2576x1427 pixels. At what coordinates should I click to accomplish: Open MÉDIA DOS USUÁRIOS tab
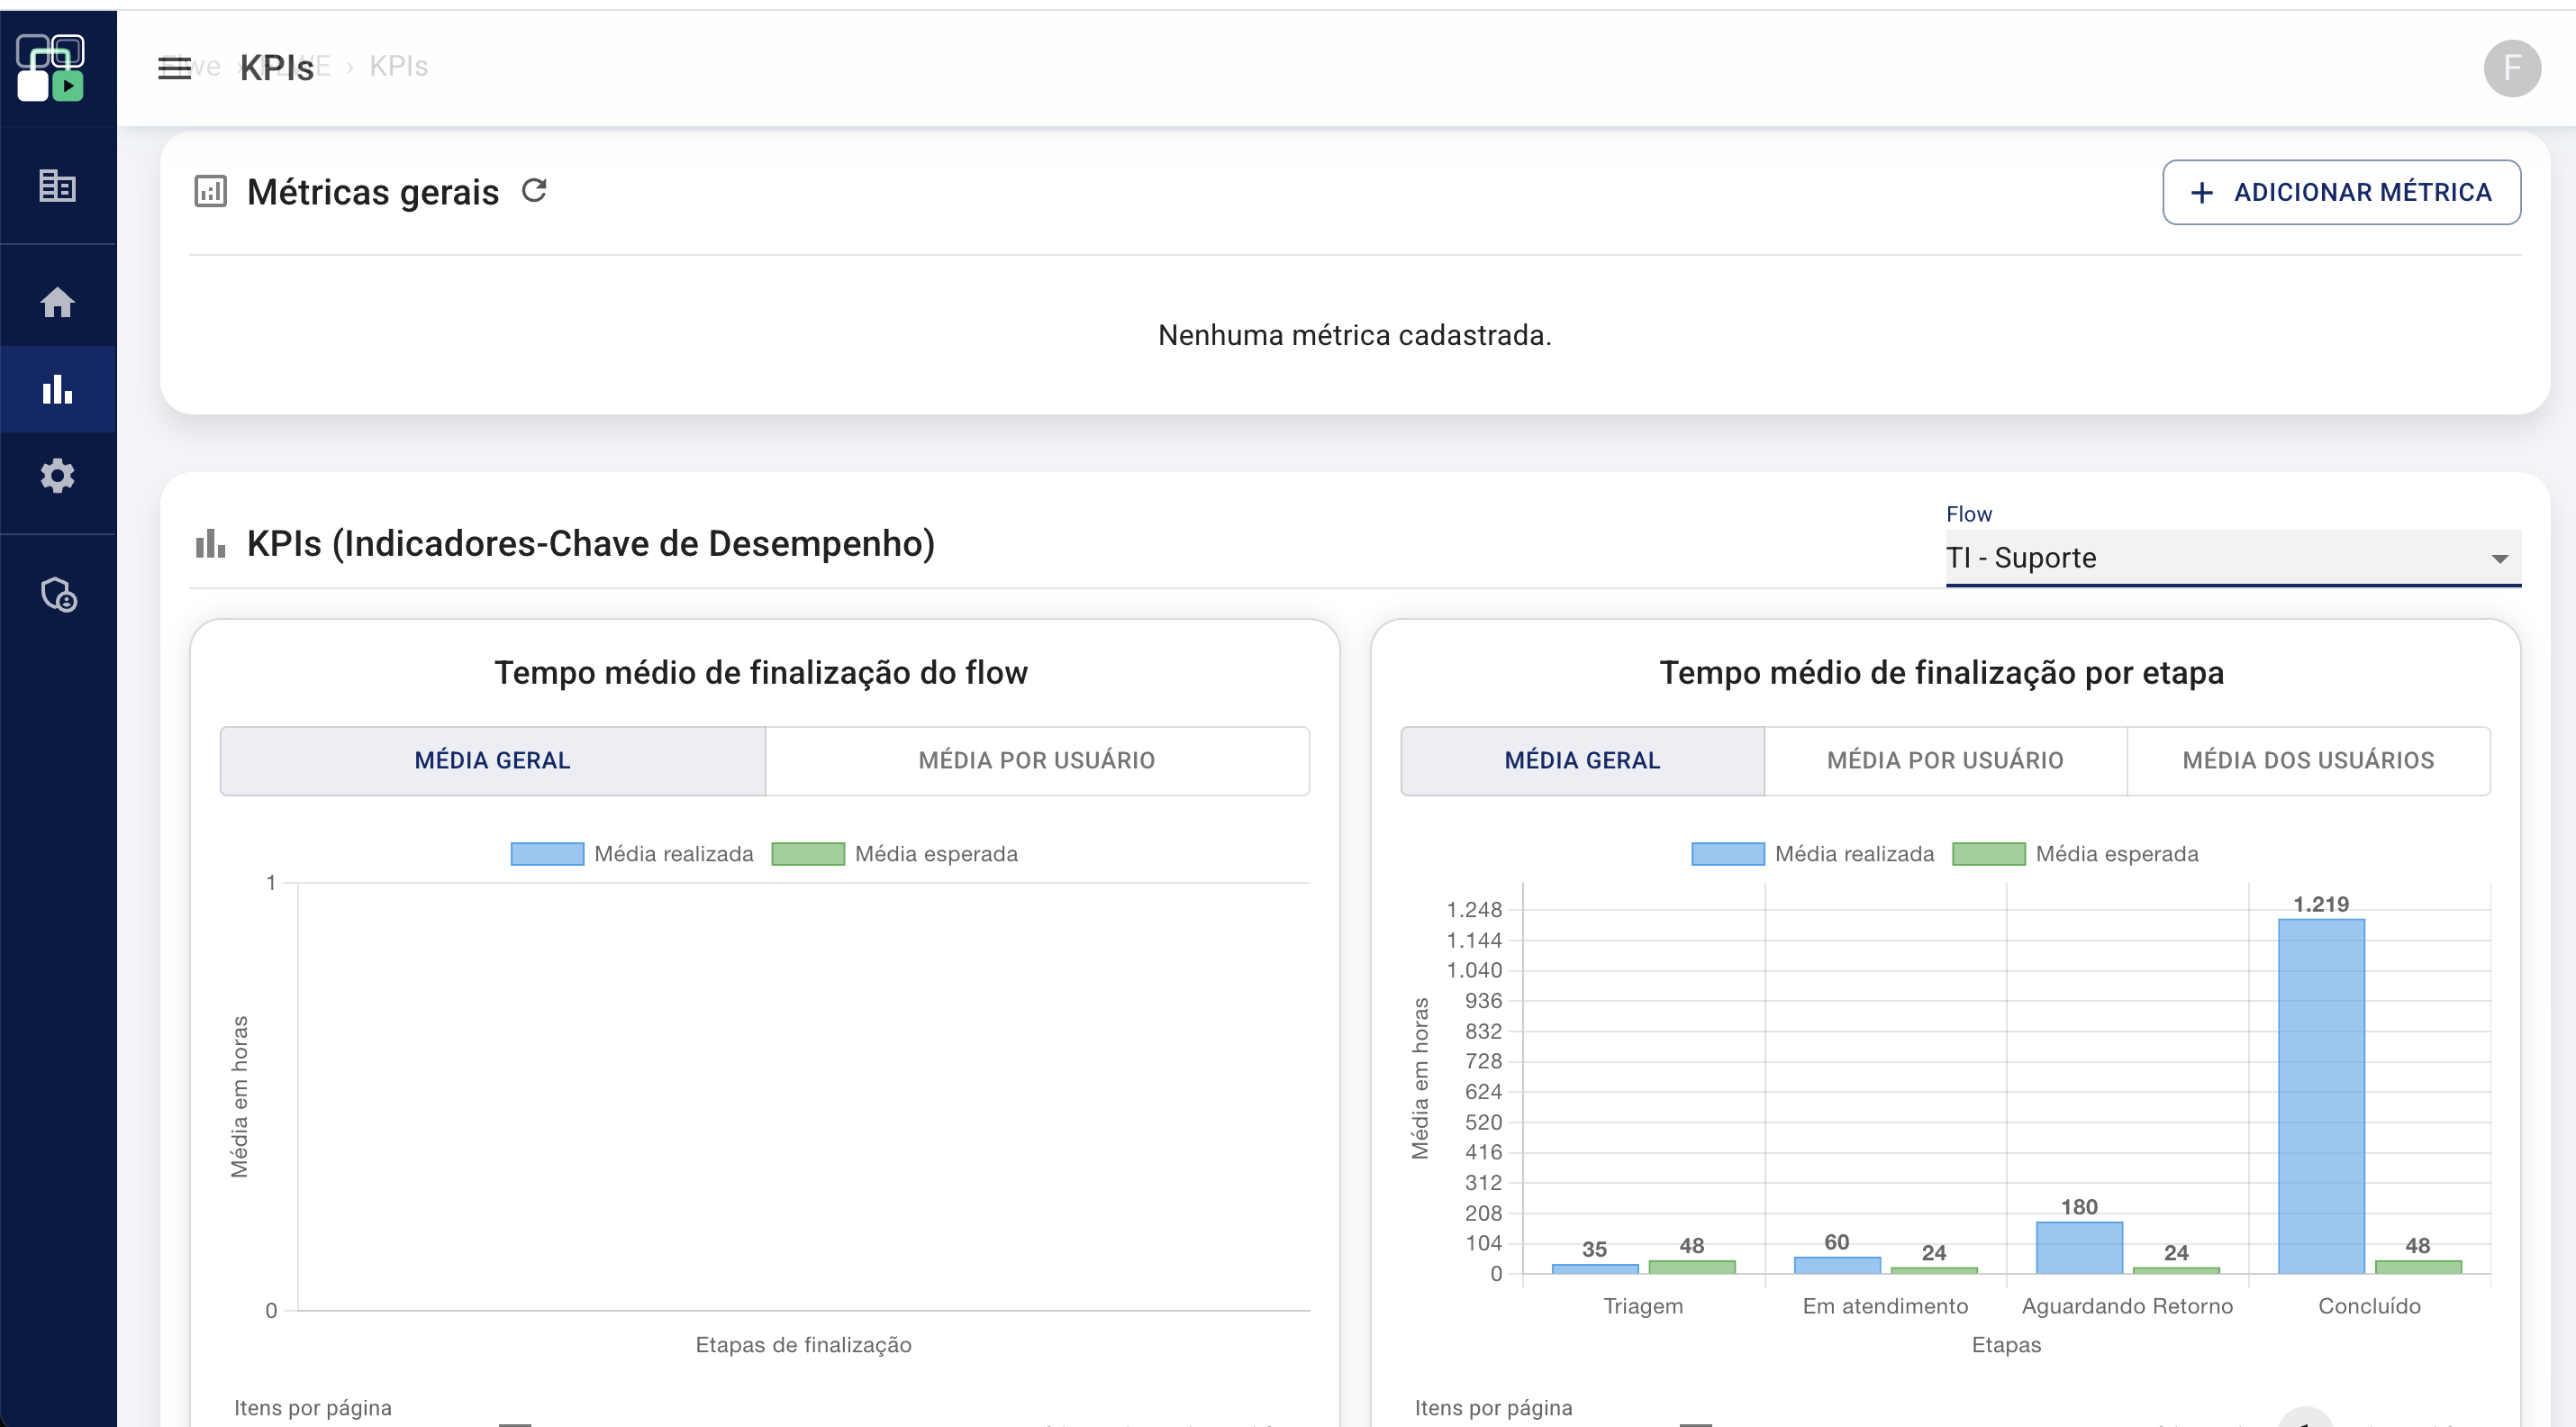tap(2308, 760)
